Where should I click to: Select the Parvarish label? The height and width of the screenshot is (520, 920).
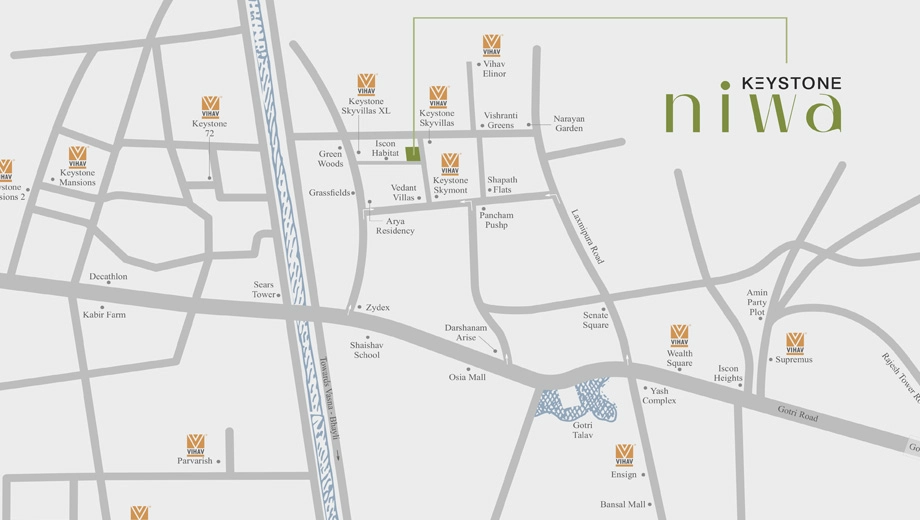coord(195,461)
